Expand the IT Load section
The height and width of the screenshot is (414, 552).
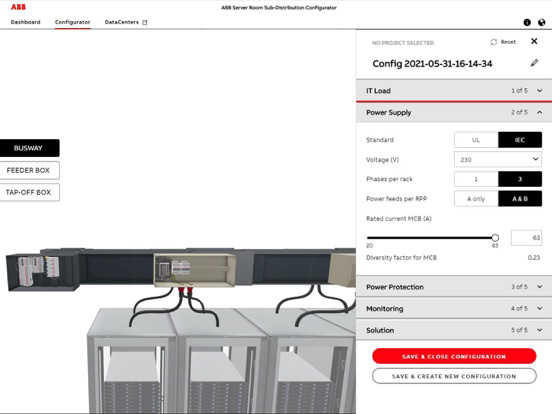pyautogui.click(x=454, y=90)
